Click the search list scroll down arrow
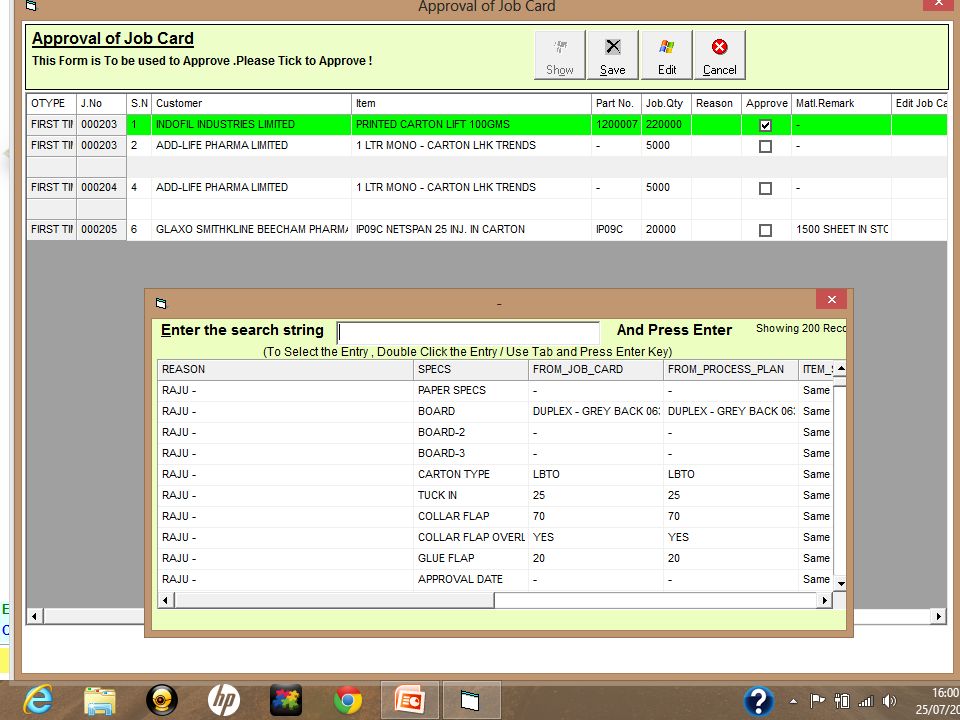 [841, 583]
